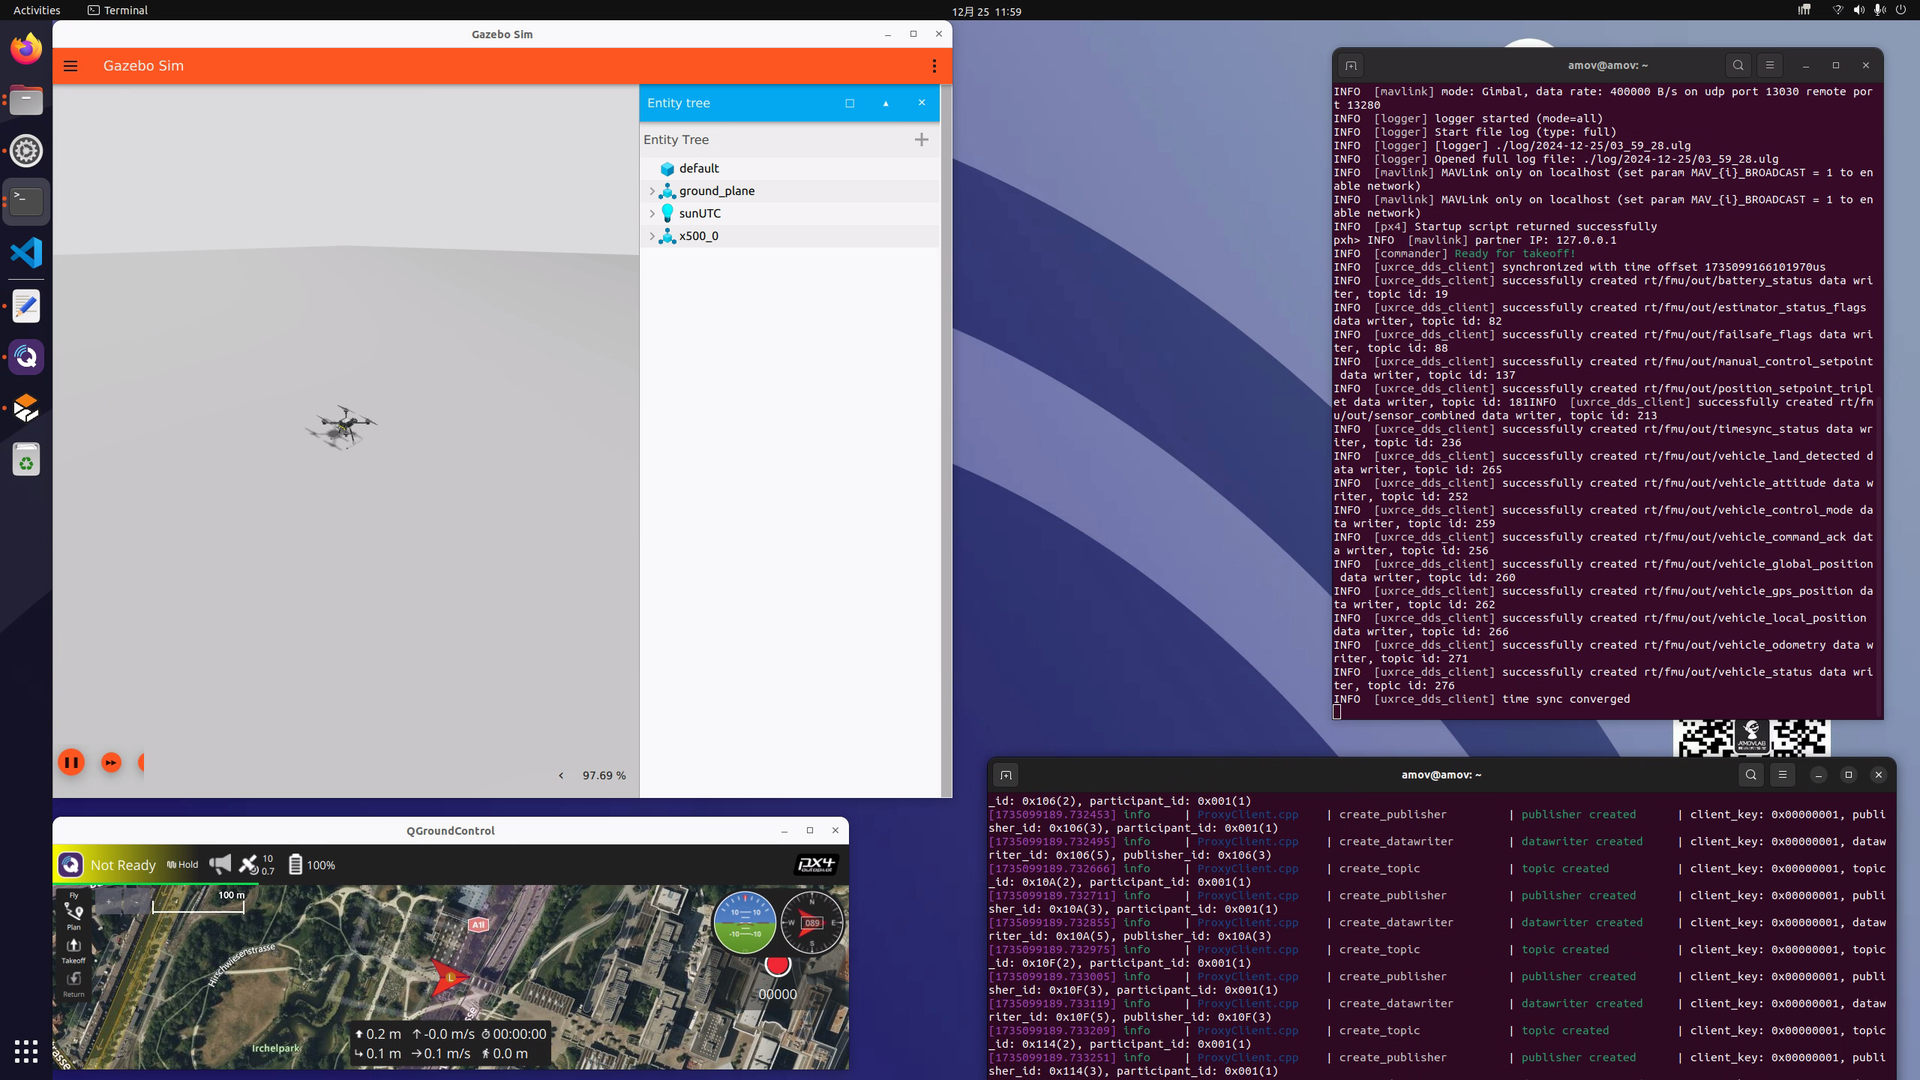The image size is (1920, 1080).
Task: Open Activities overview
Action: pyautogui.click(x=37, y=10)
